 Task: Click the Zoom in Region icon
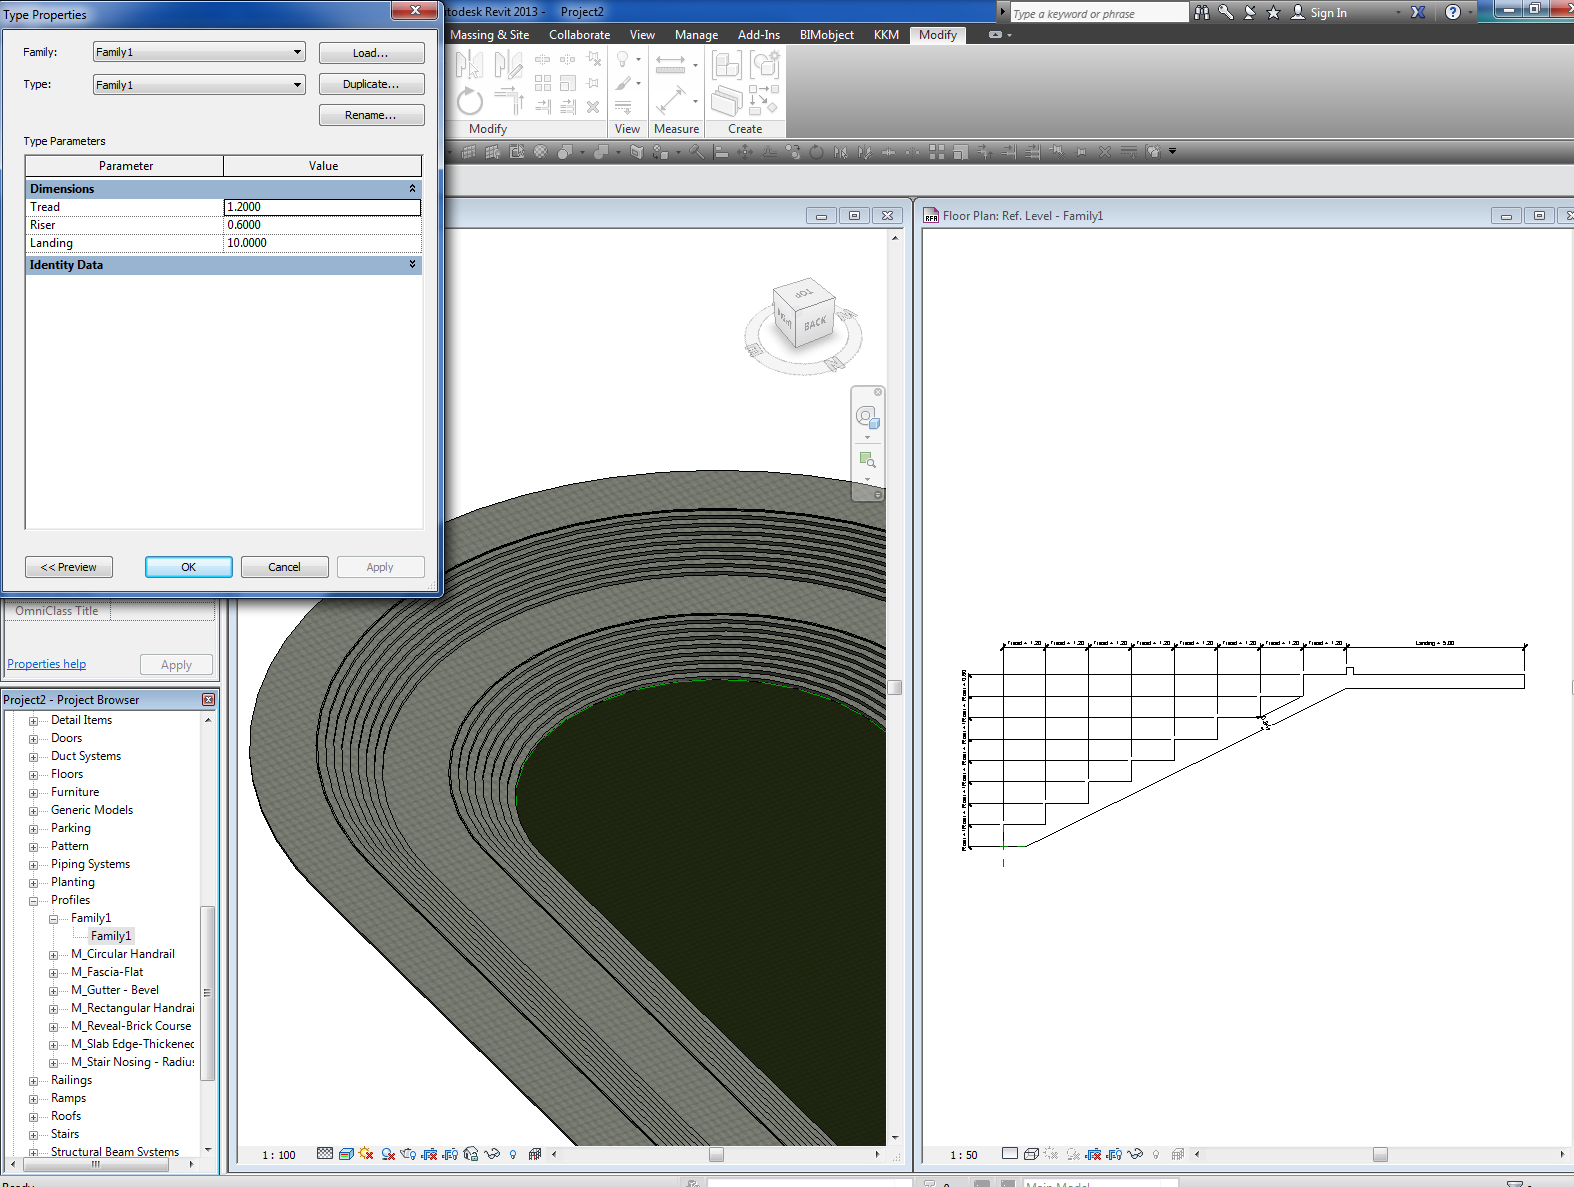[867, 460]
